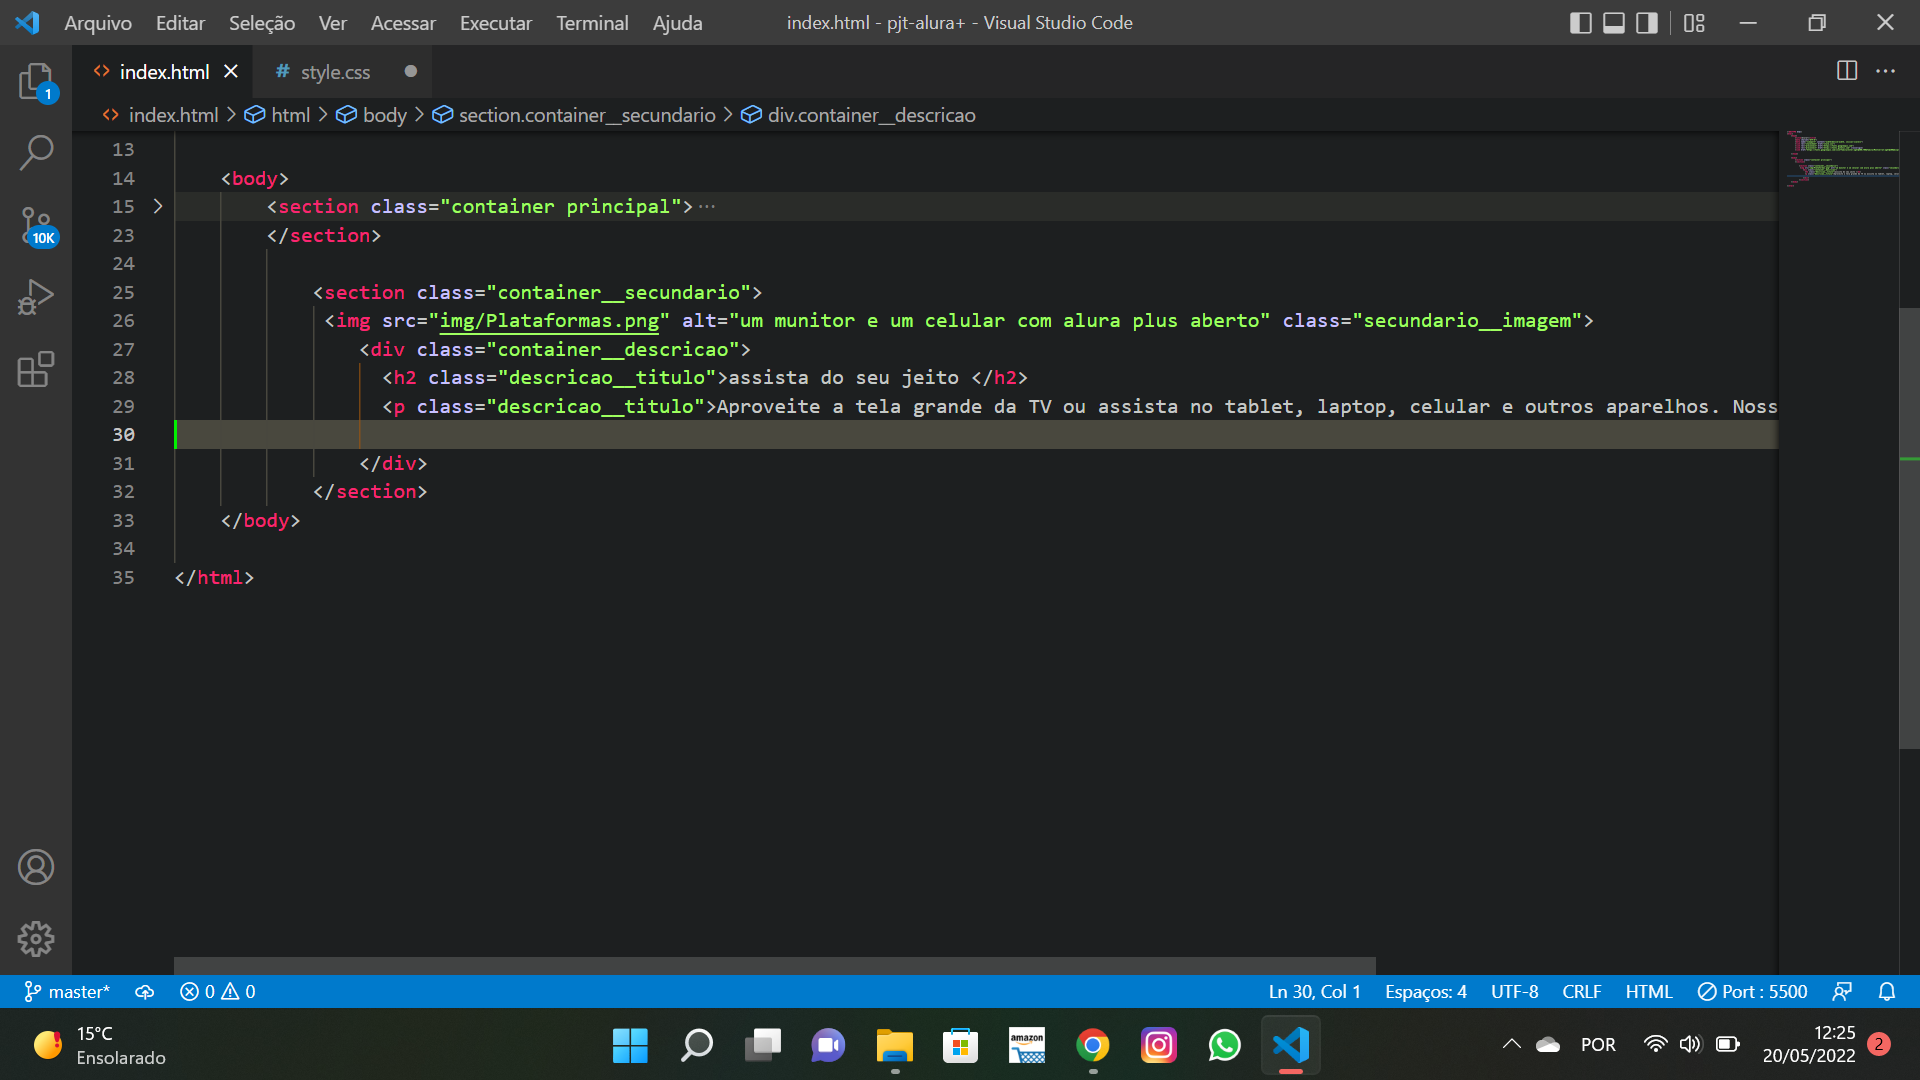Click line number 30 in gutter
This screenshot has height=1080, width=1920.
pyautogui.click(x=123, y=434)
